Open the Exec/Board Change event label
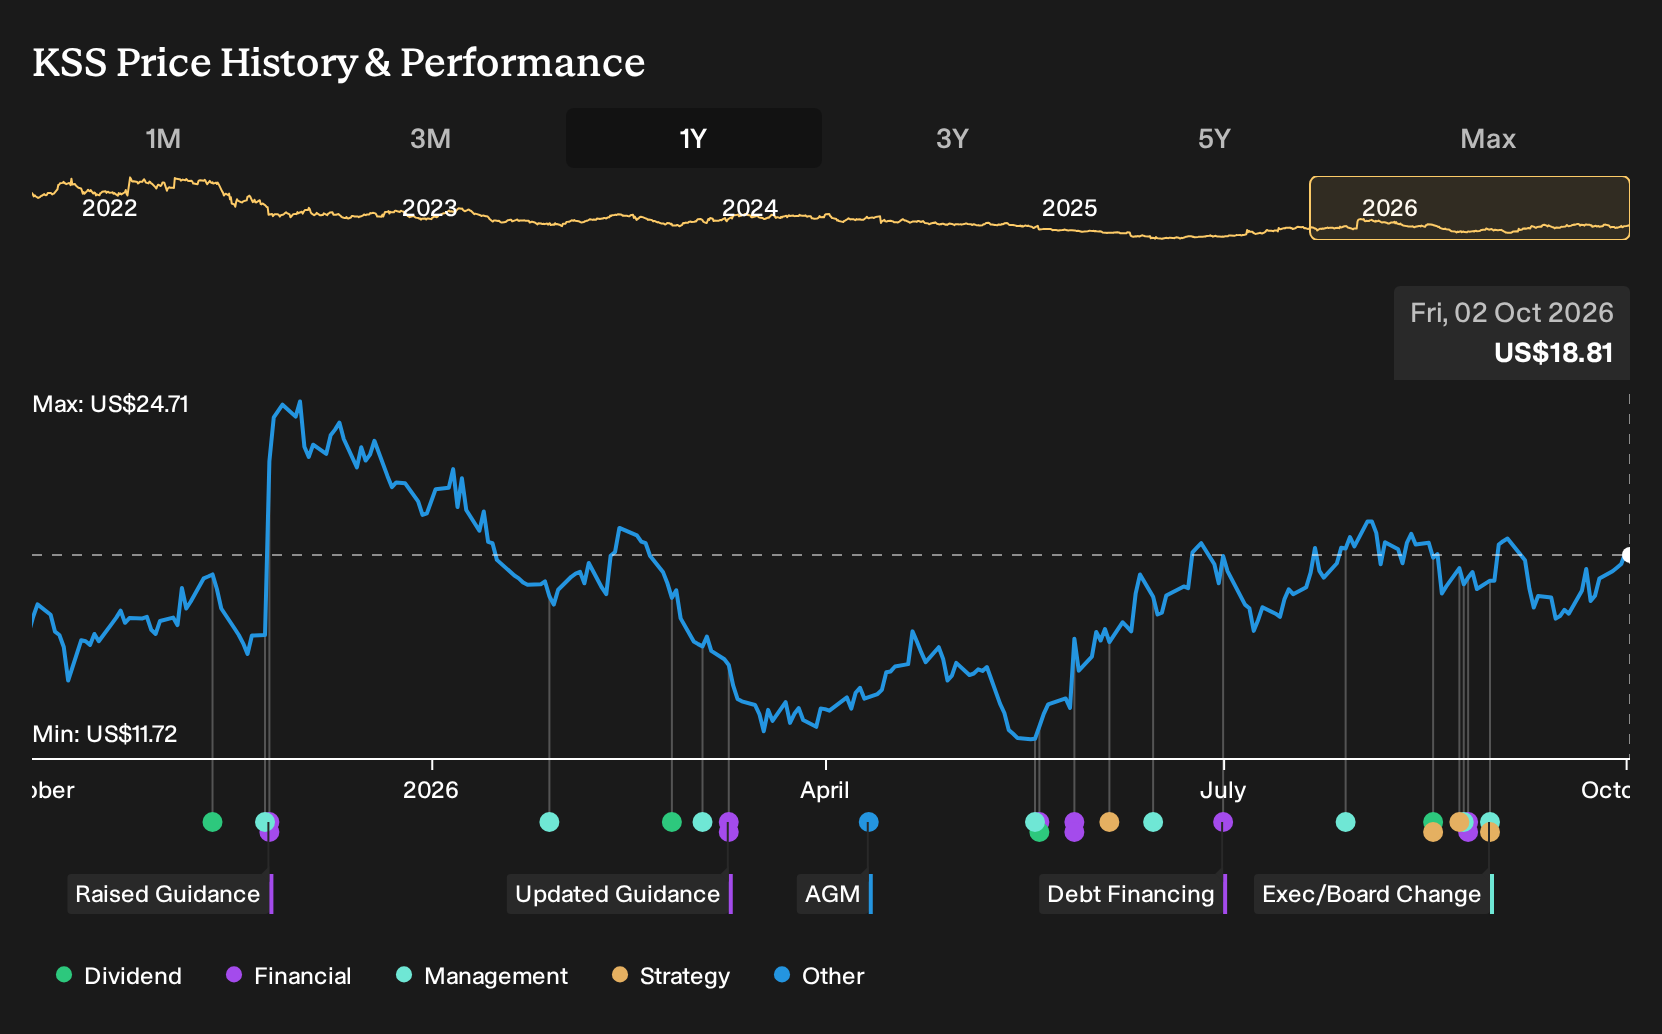This screenshot has width=1662, height=1034. point(1374,894)
